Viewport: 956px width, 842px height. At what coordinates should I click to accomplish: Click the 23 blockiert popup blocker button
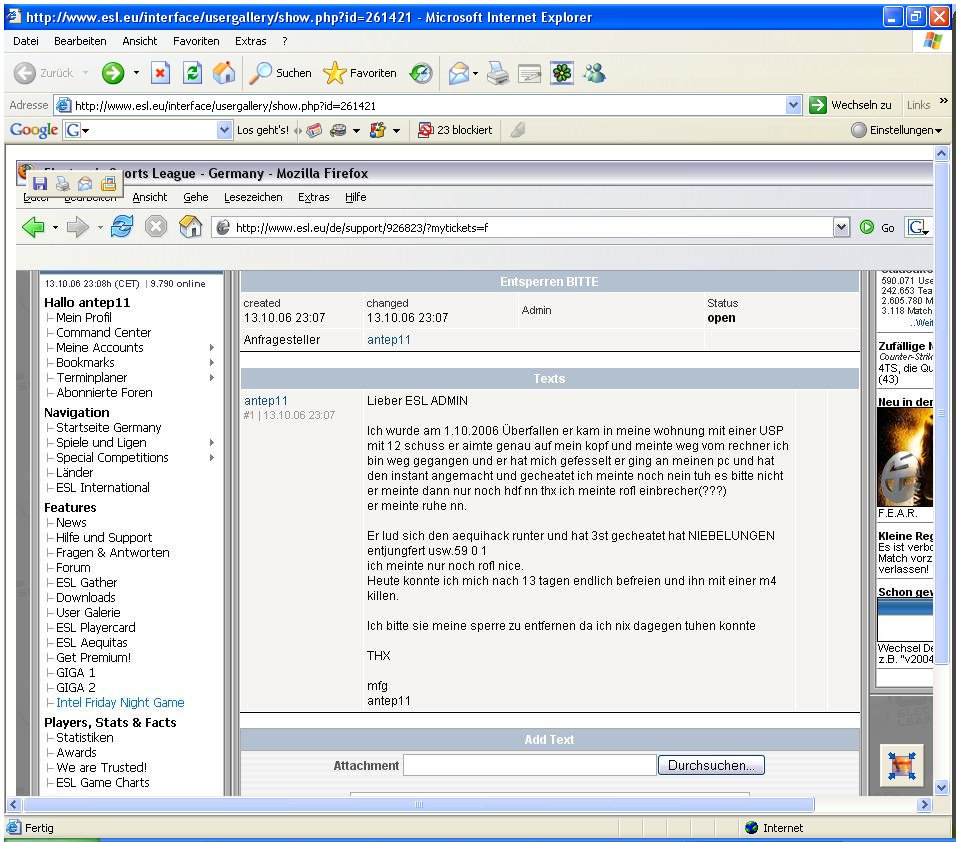(455, 130)
